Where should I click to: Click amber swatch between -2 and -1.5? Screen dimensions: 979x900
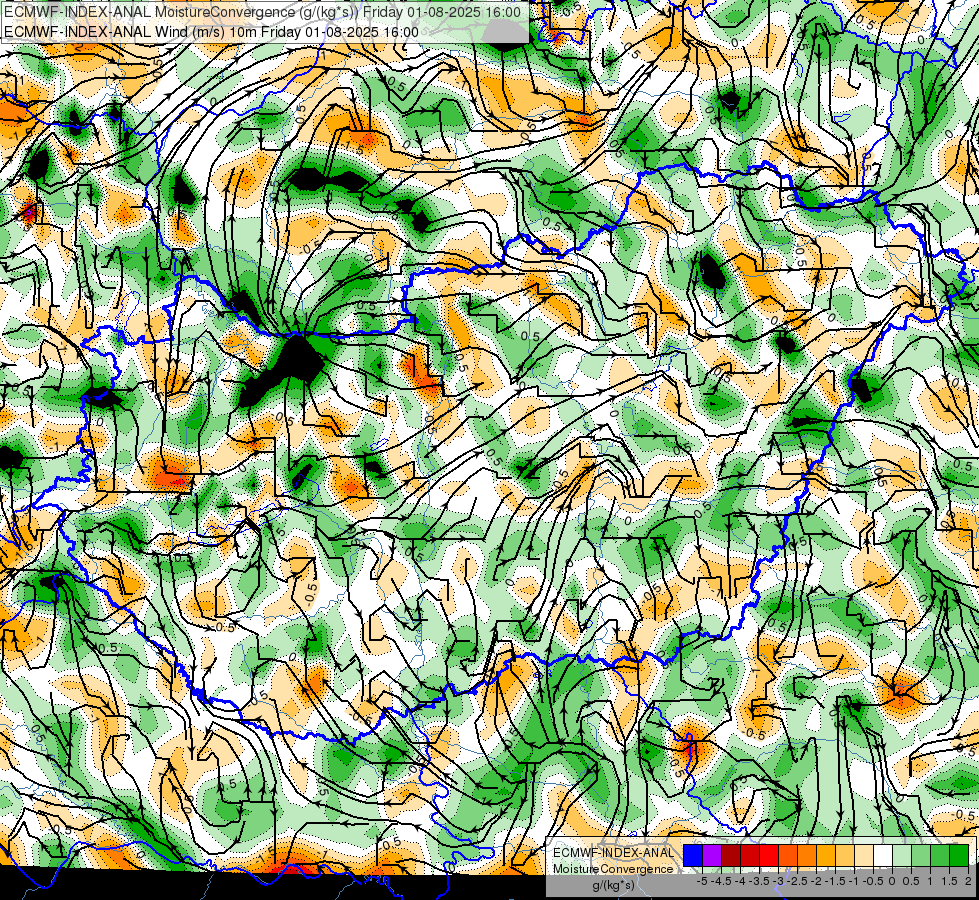[x=826, y=855]
